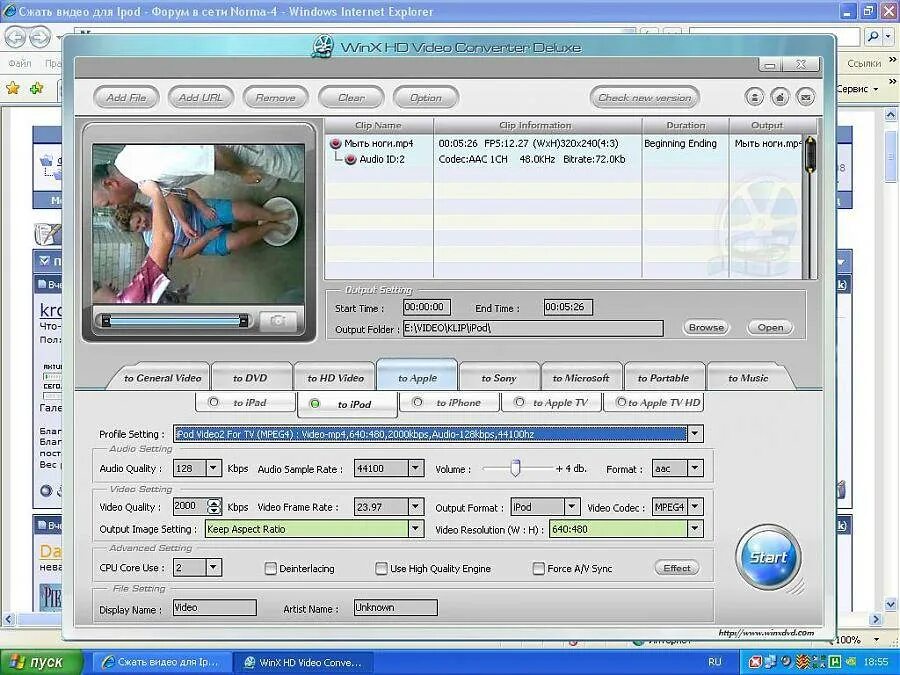This screenshot has width=900, height=675.
Task: Select the to Apple TV HD radio option
Action: [620, 402]
